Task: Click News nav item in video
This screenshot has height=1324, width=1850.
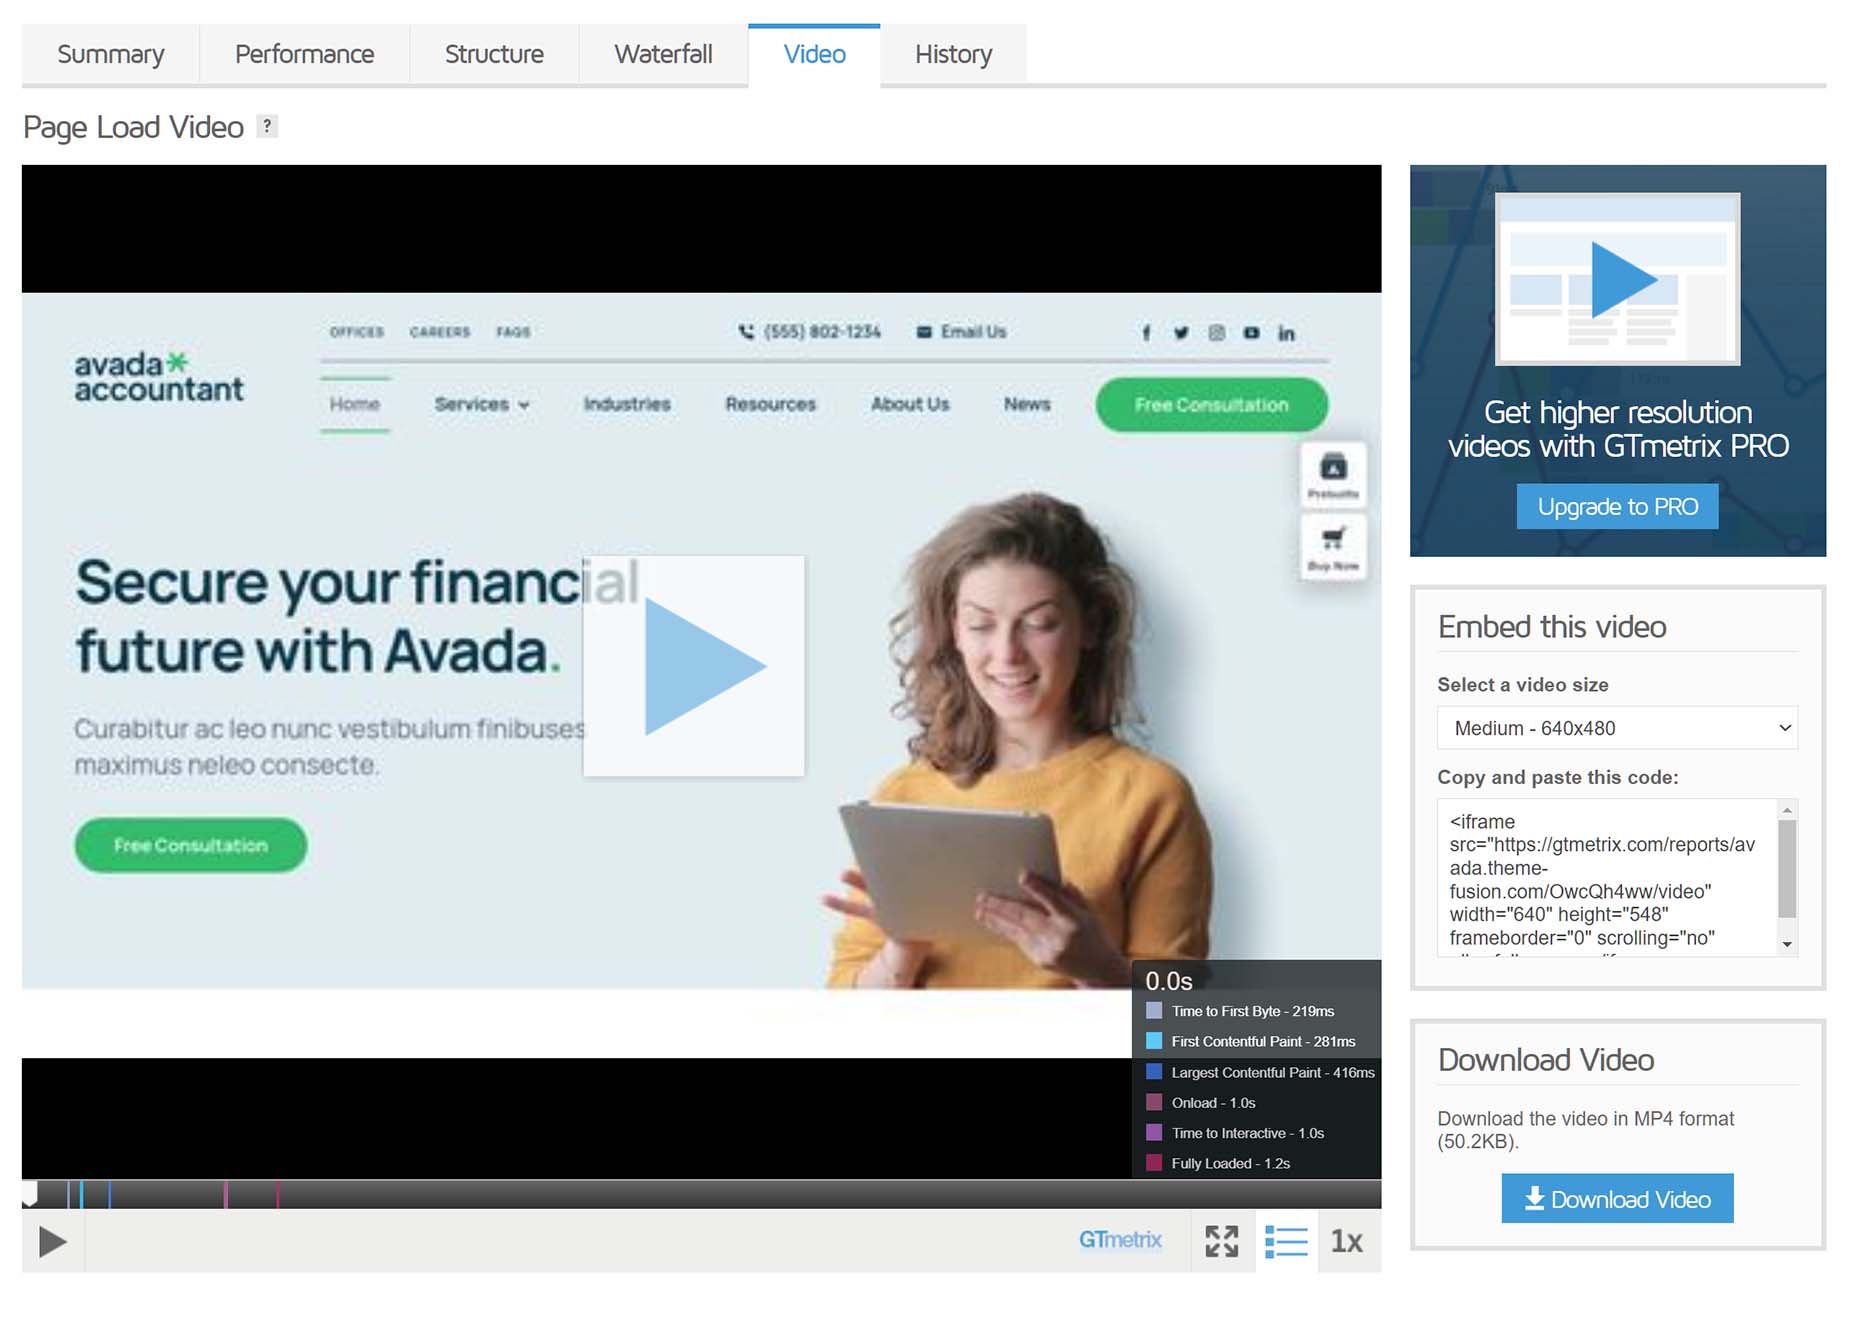Action: point(1027,404)
